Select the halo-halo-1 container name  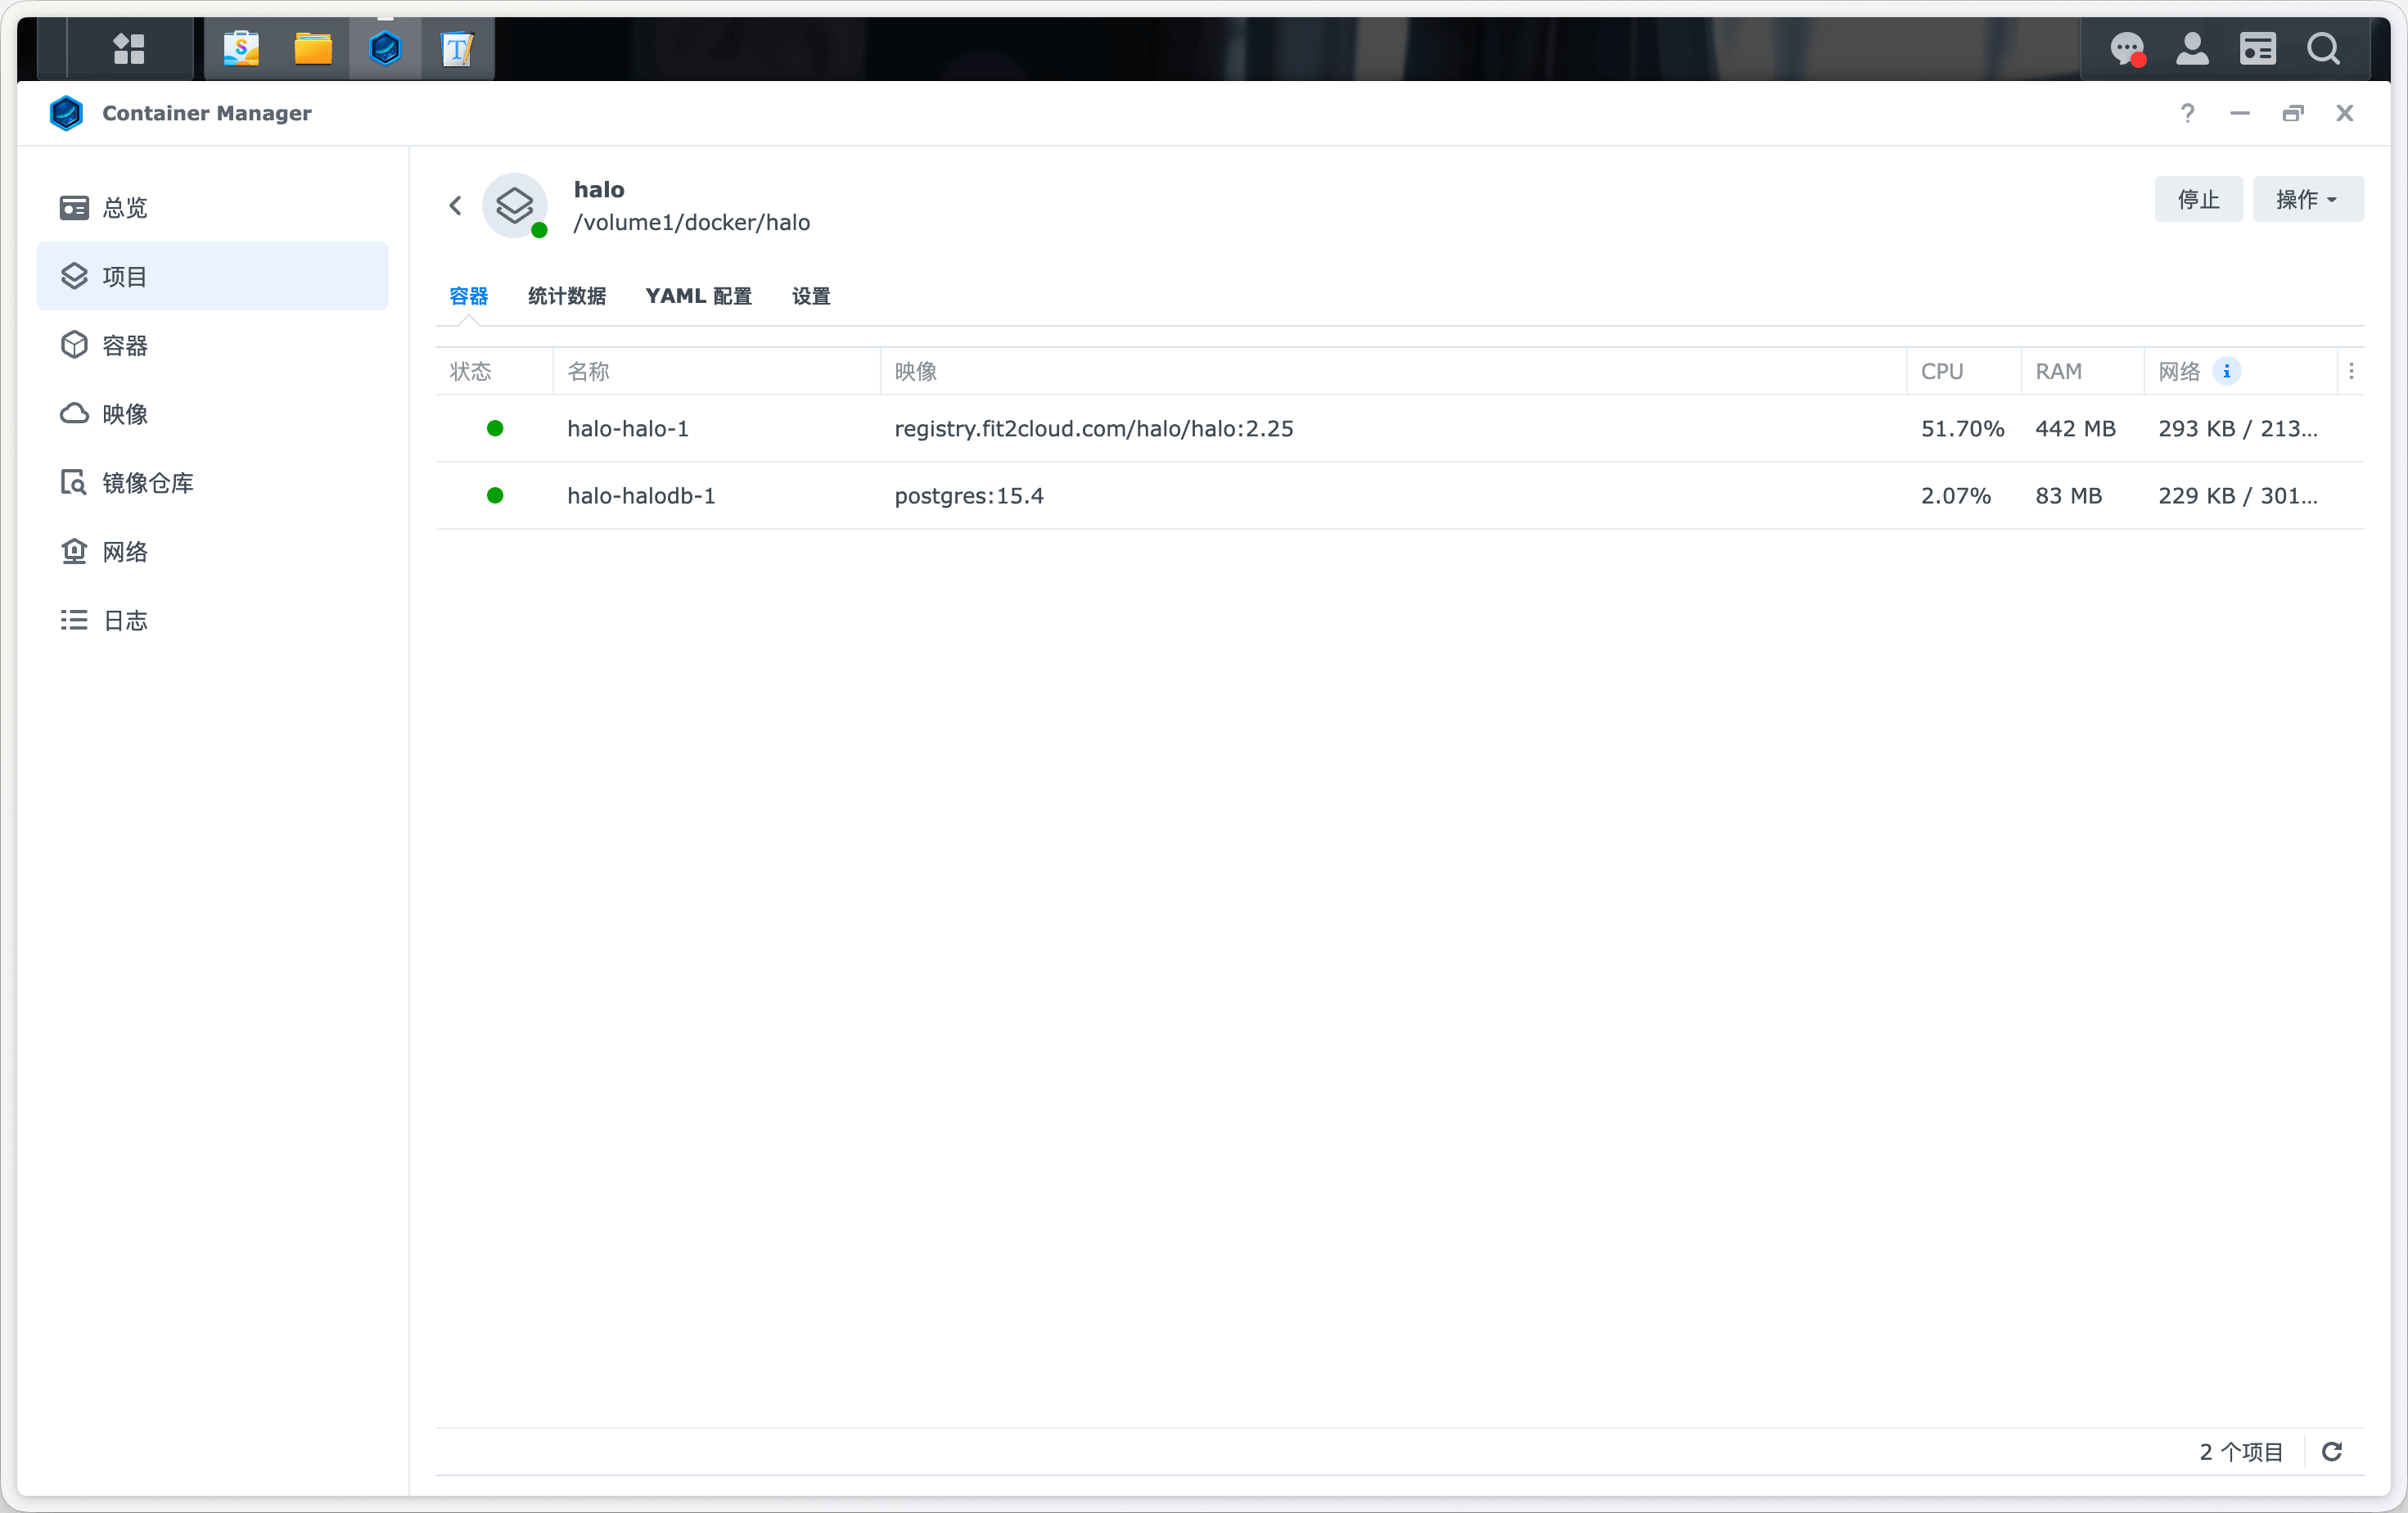[x=627, y=428]
